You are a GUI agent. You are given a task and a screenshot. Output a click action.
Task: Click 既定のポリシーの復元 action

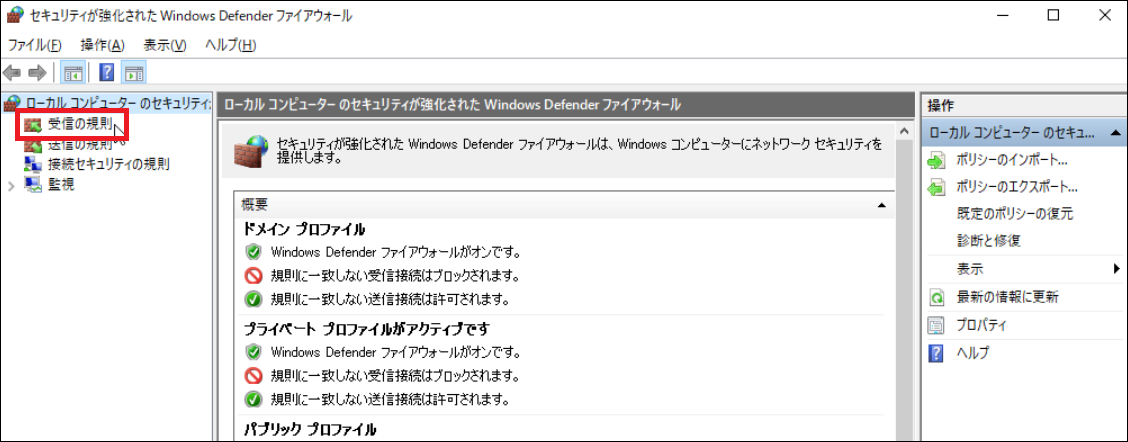[x=1015, y=214]
